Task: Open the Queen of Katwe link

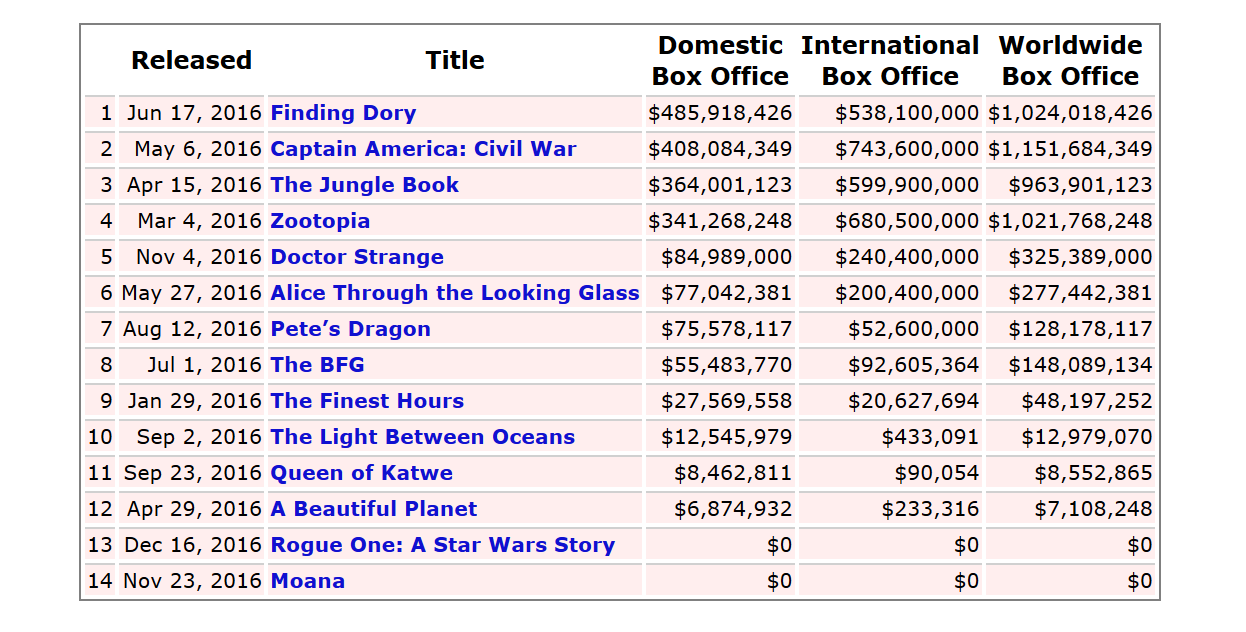Action: [x=361, y=473]
